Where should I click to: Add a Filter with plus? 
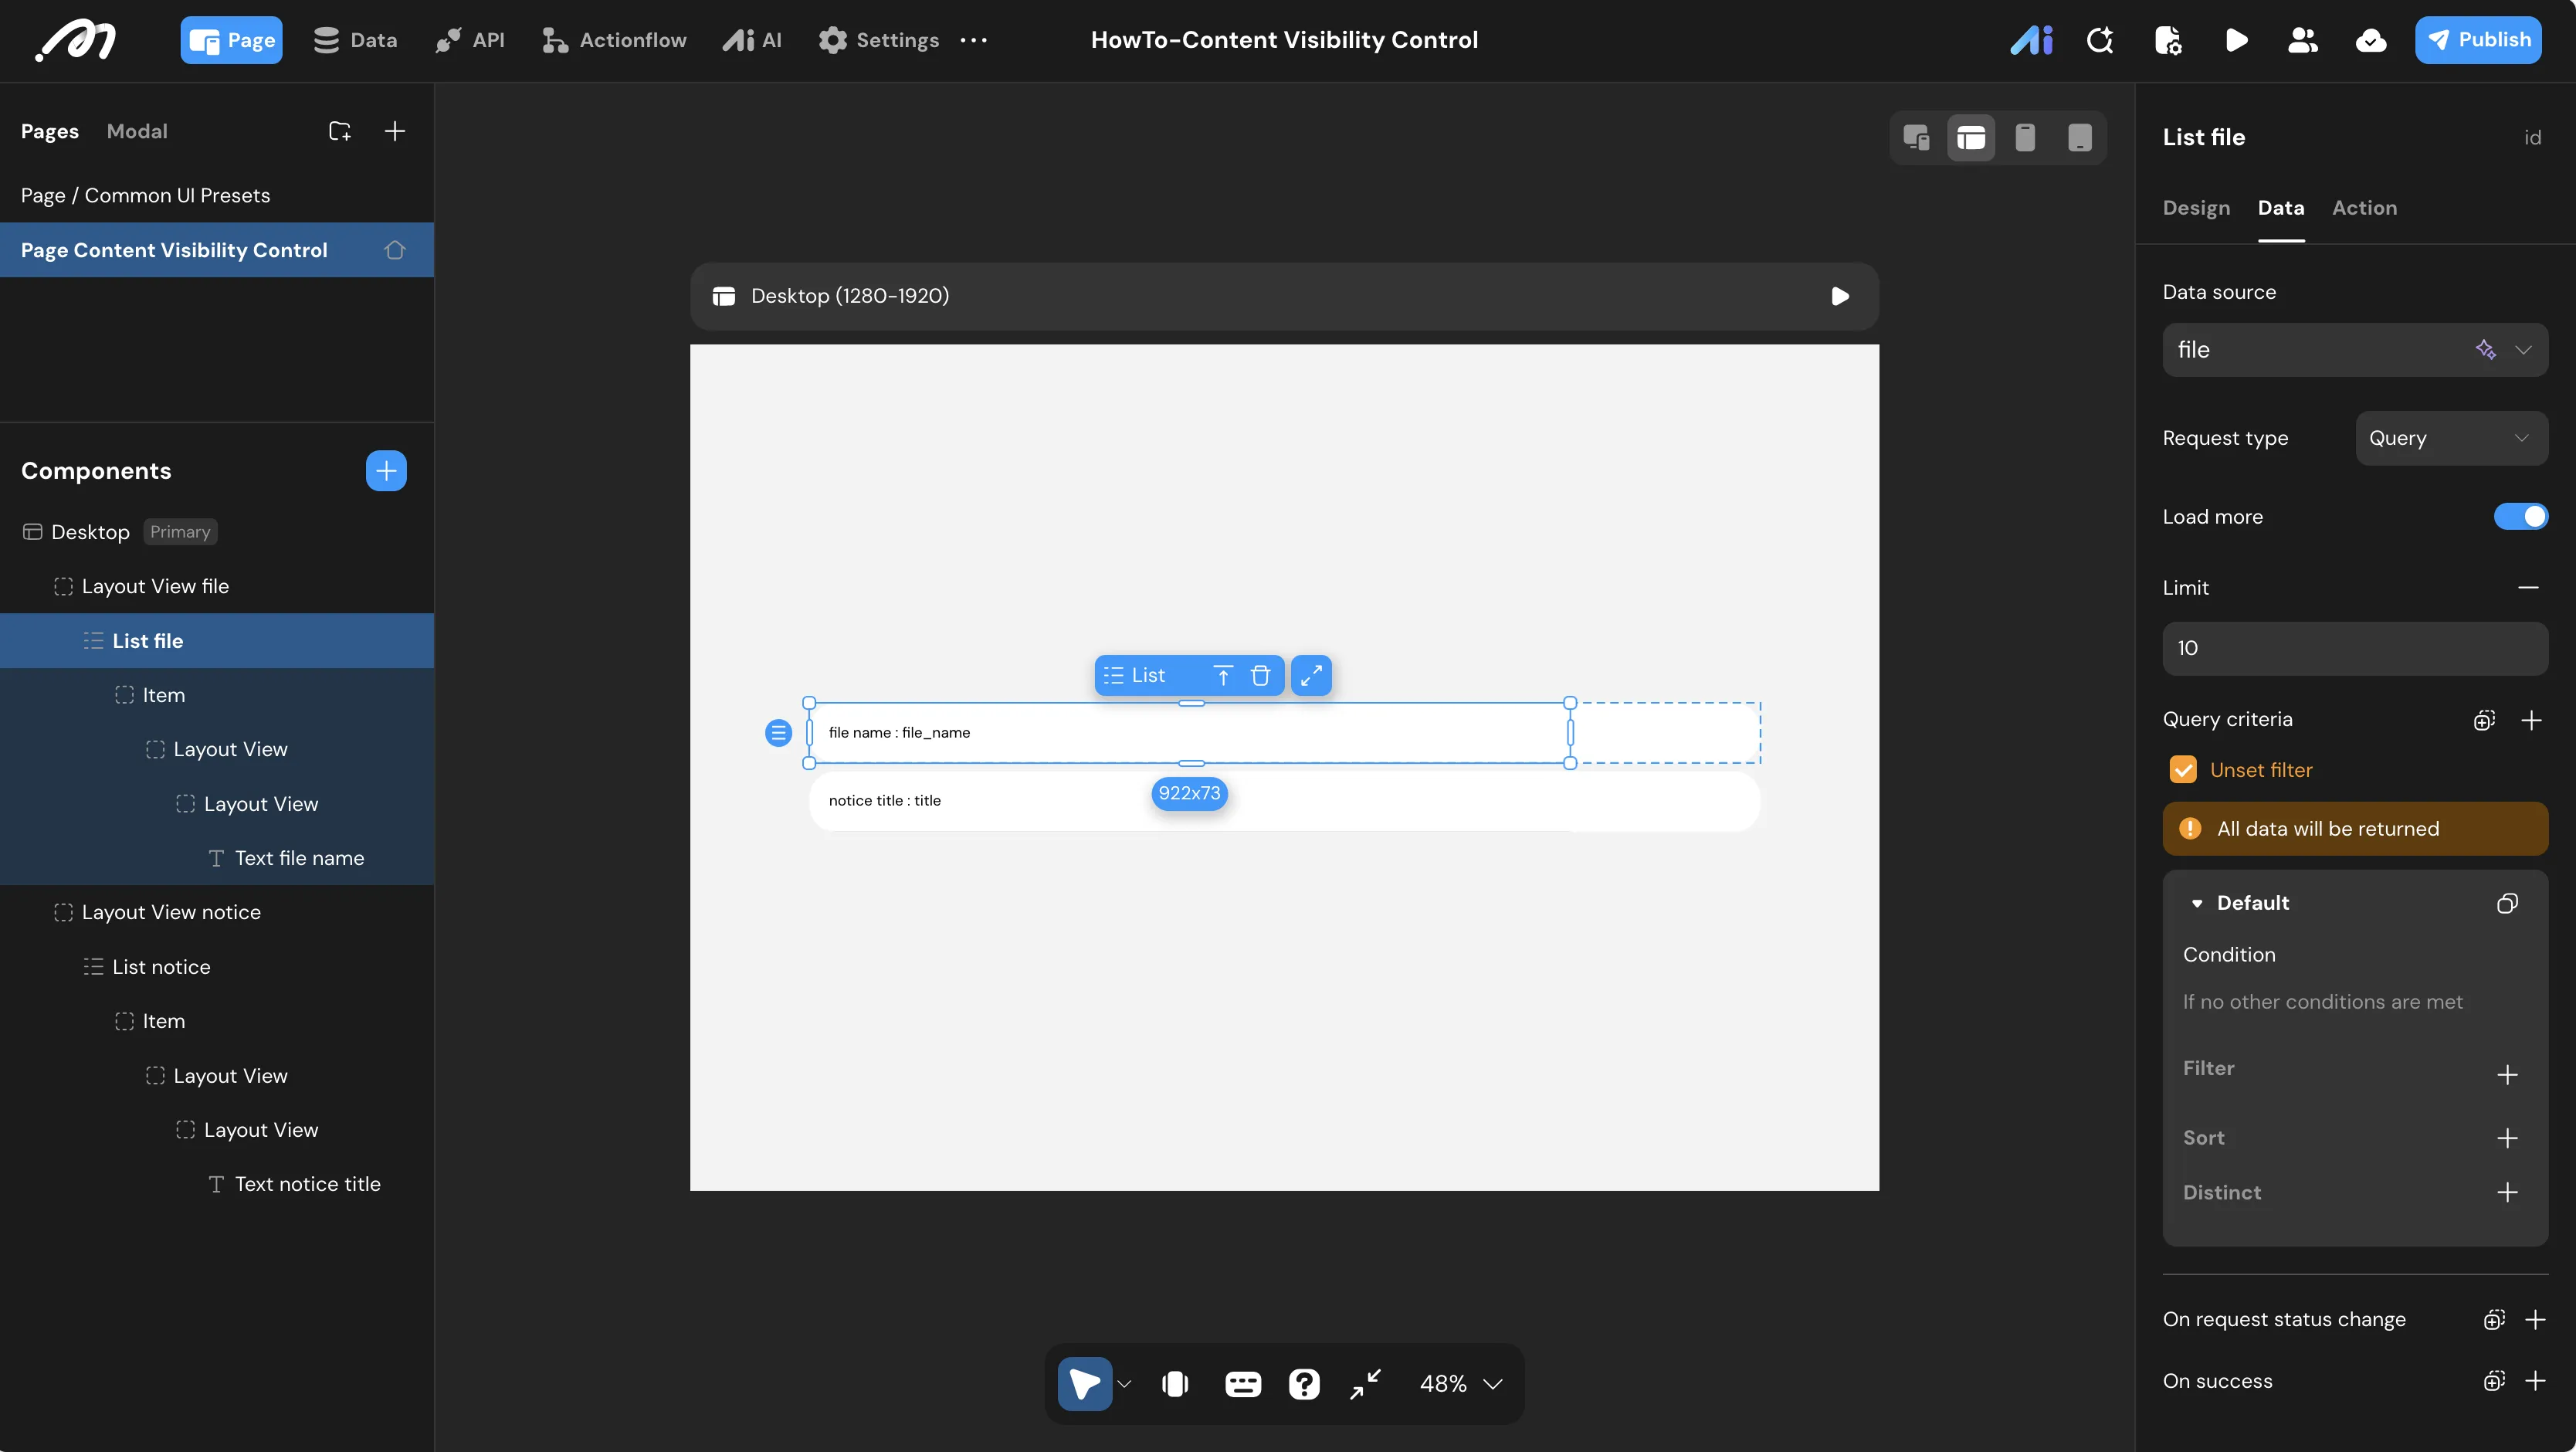(2507, 1075)
